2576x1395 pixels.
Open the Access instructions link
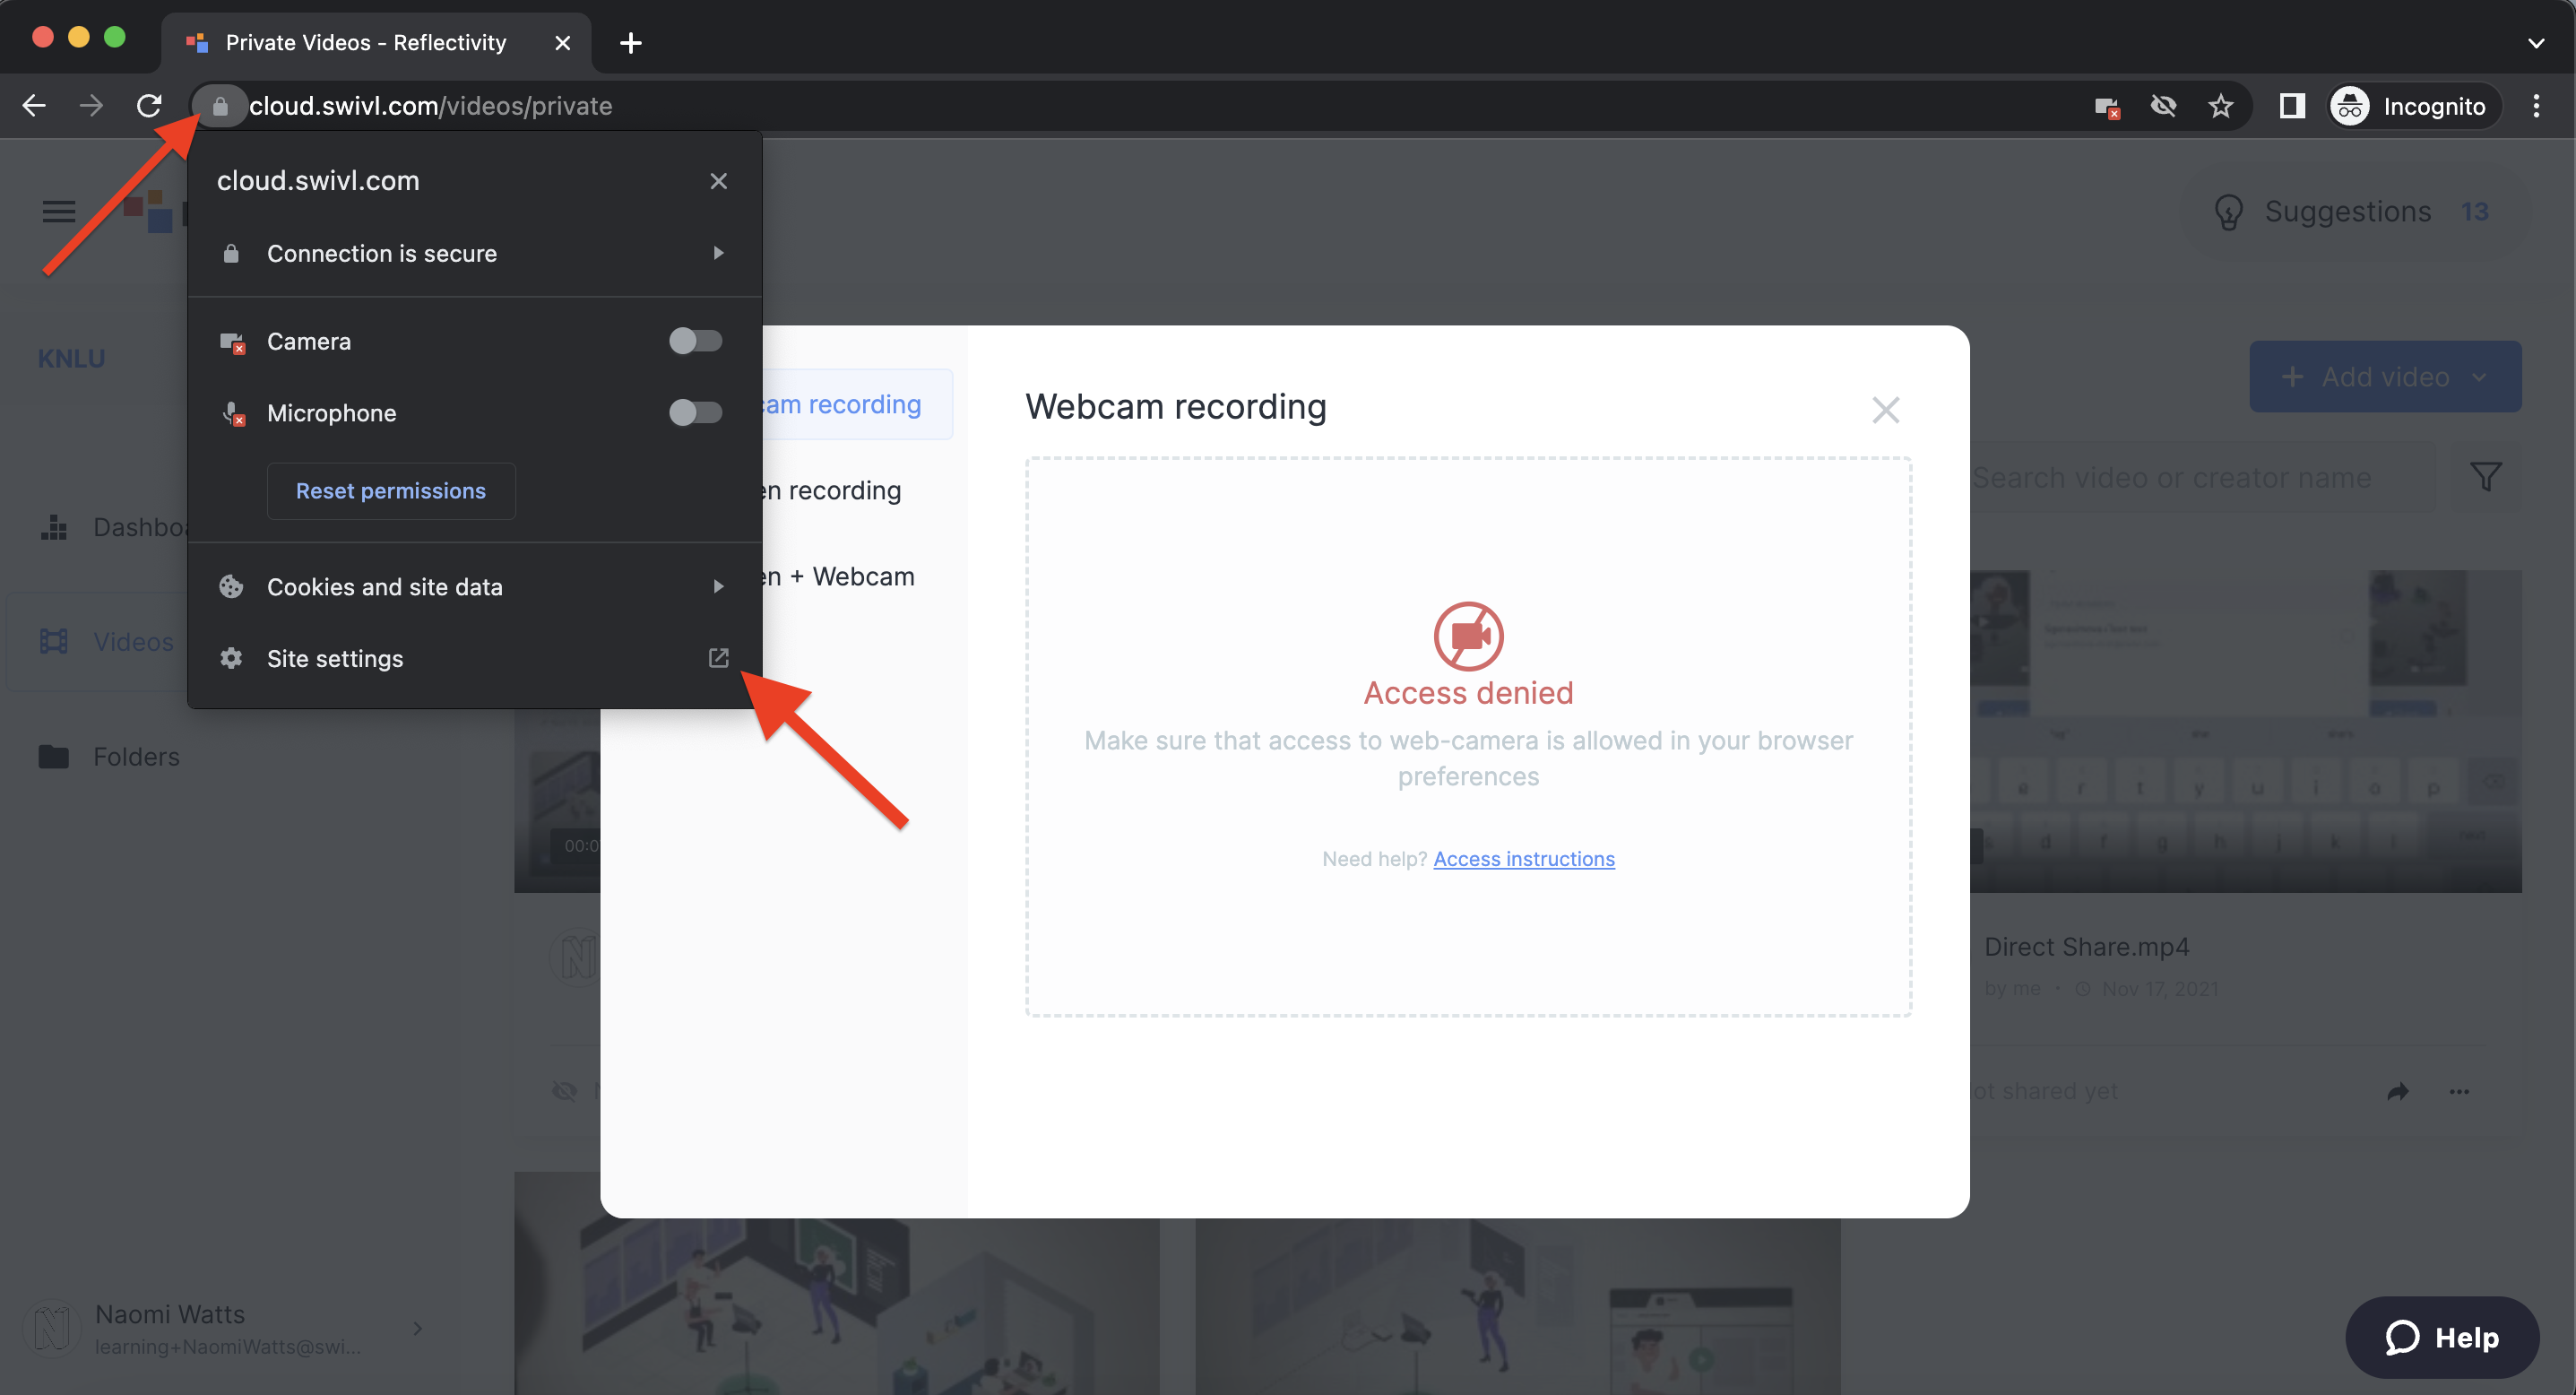click(1523, 859)
